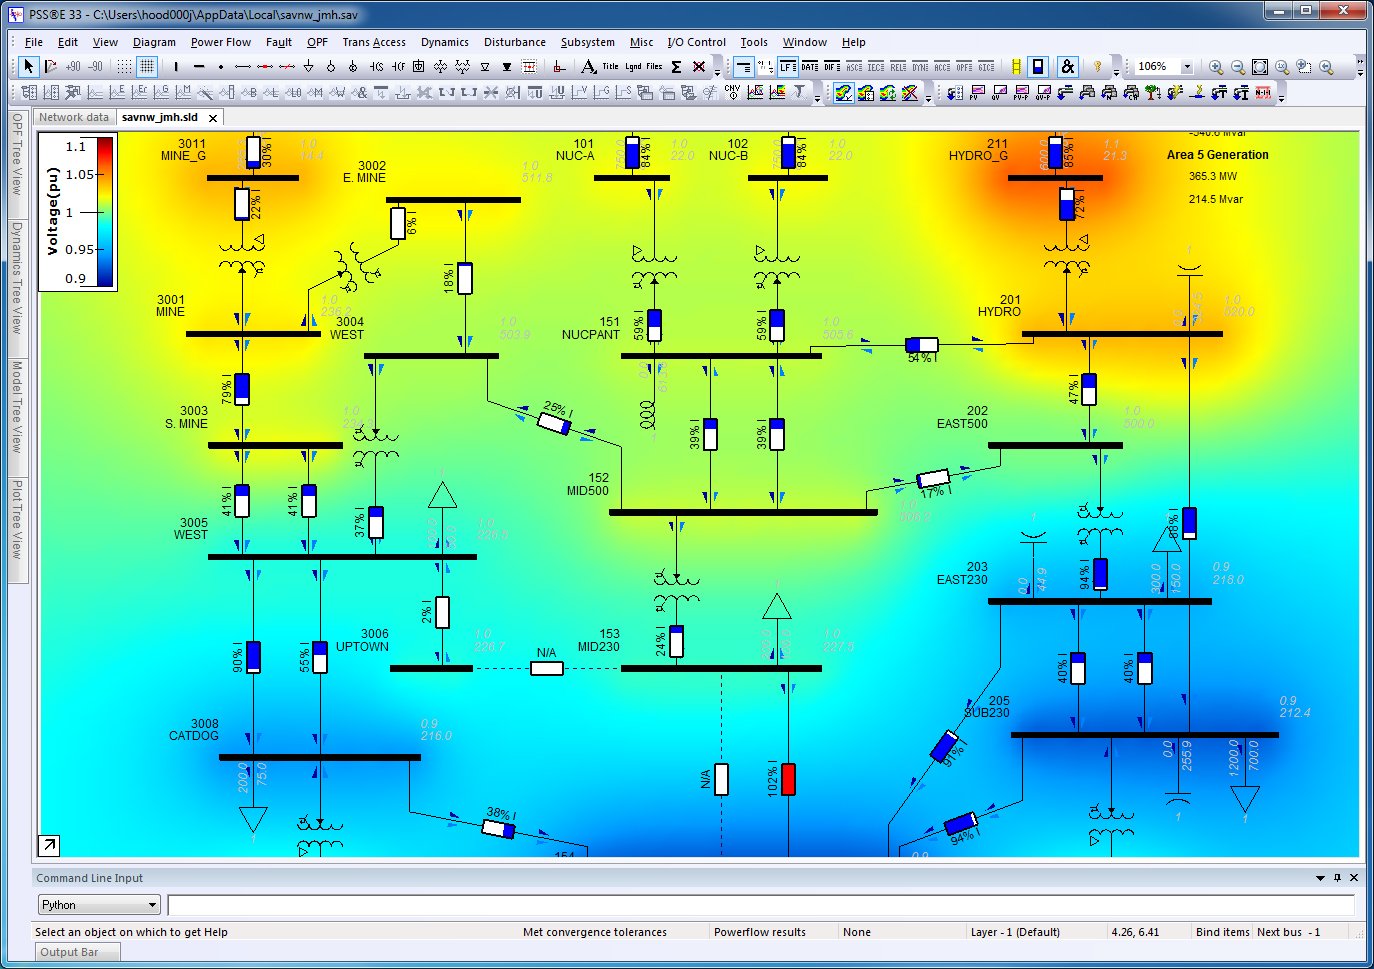Toggle the animation flow button beside film strip
This screenshot has width=1374, height=969.
click(1038, 67)
